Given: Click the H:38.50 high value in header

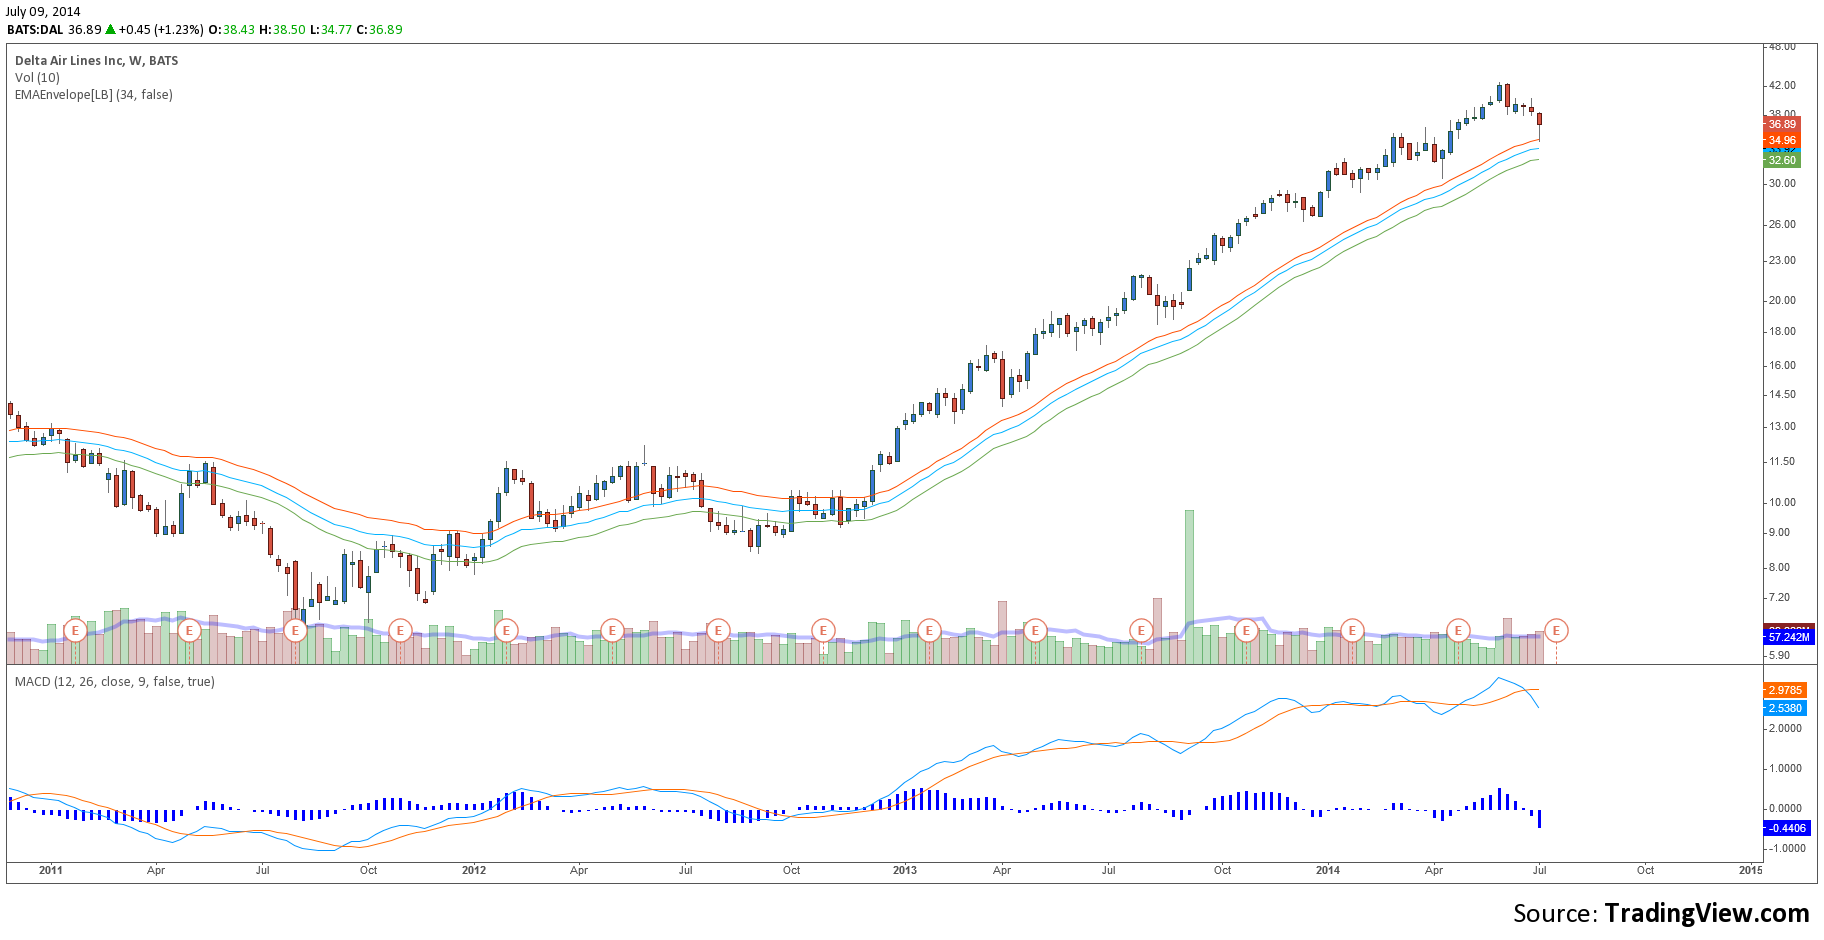Looking at the screenshot, I should 283,30.
